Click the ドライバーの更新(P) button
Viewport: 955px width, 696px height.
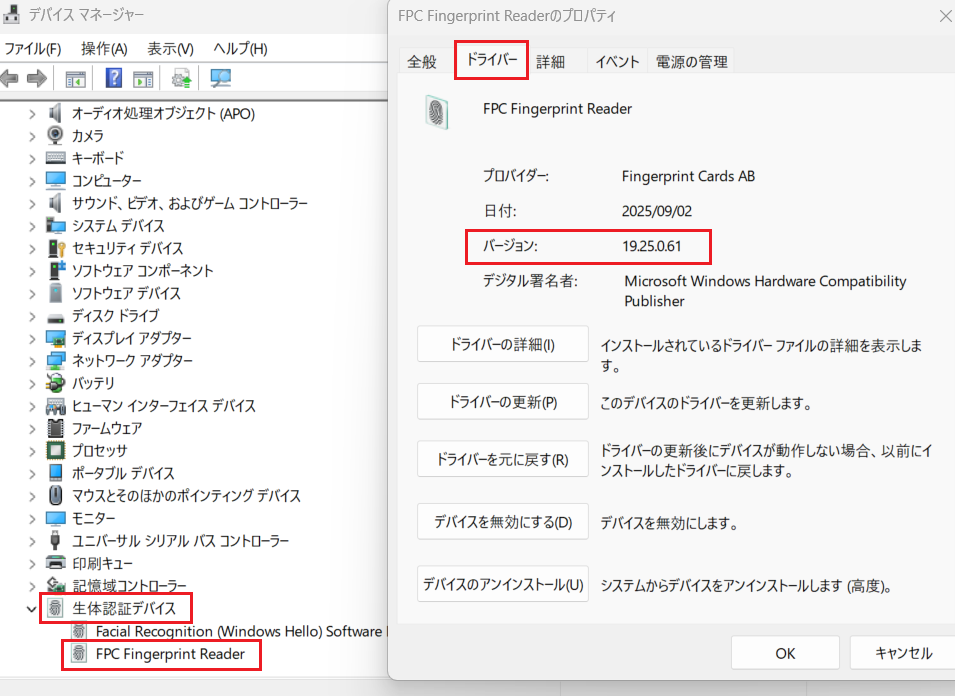click(x=502, y=403)
